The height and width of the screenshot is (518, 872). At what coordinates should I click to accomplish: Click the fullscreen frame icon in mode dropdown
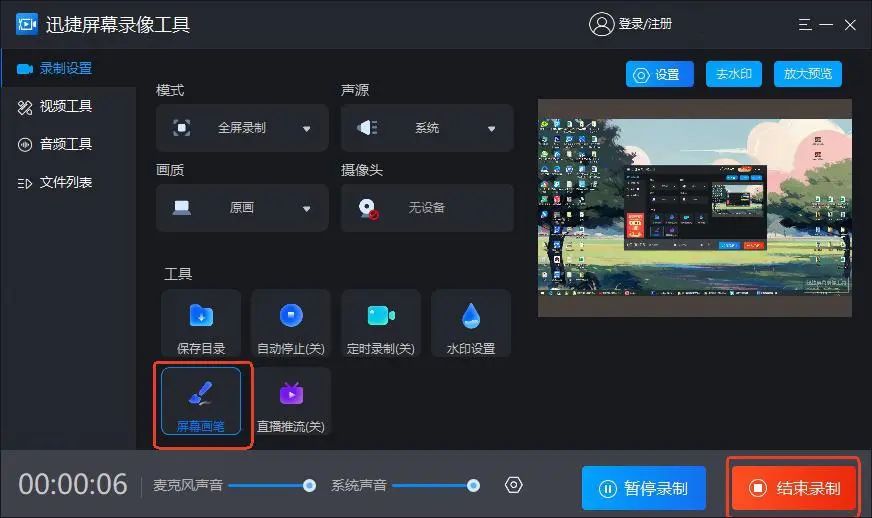(181, 128)
